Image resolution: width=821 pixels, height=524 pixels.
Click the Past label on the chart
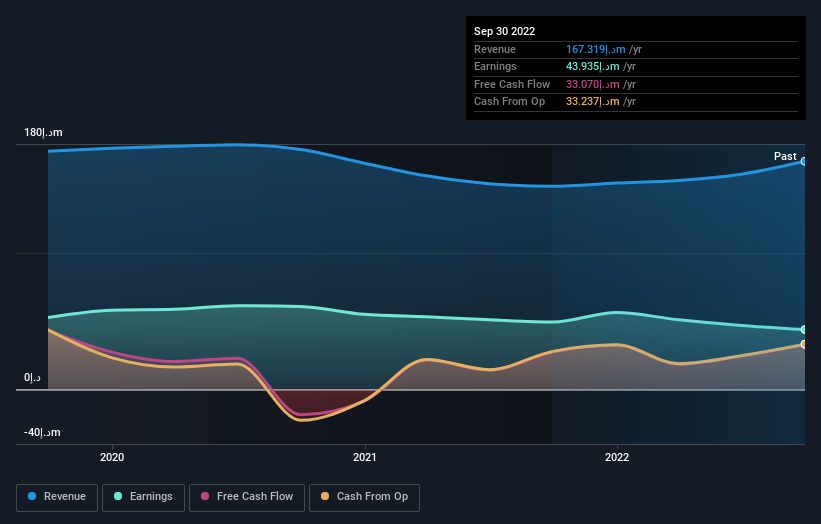(785, 156)
